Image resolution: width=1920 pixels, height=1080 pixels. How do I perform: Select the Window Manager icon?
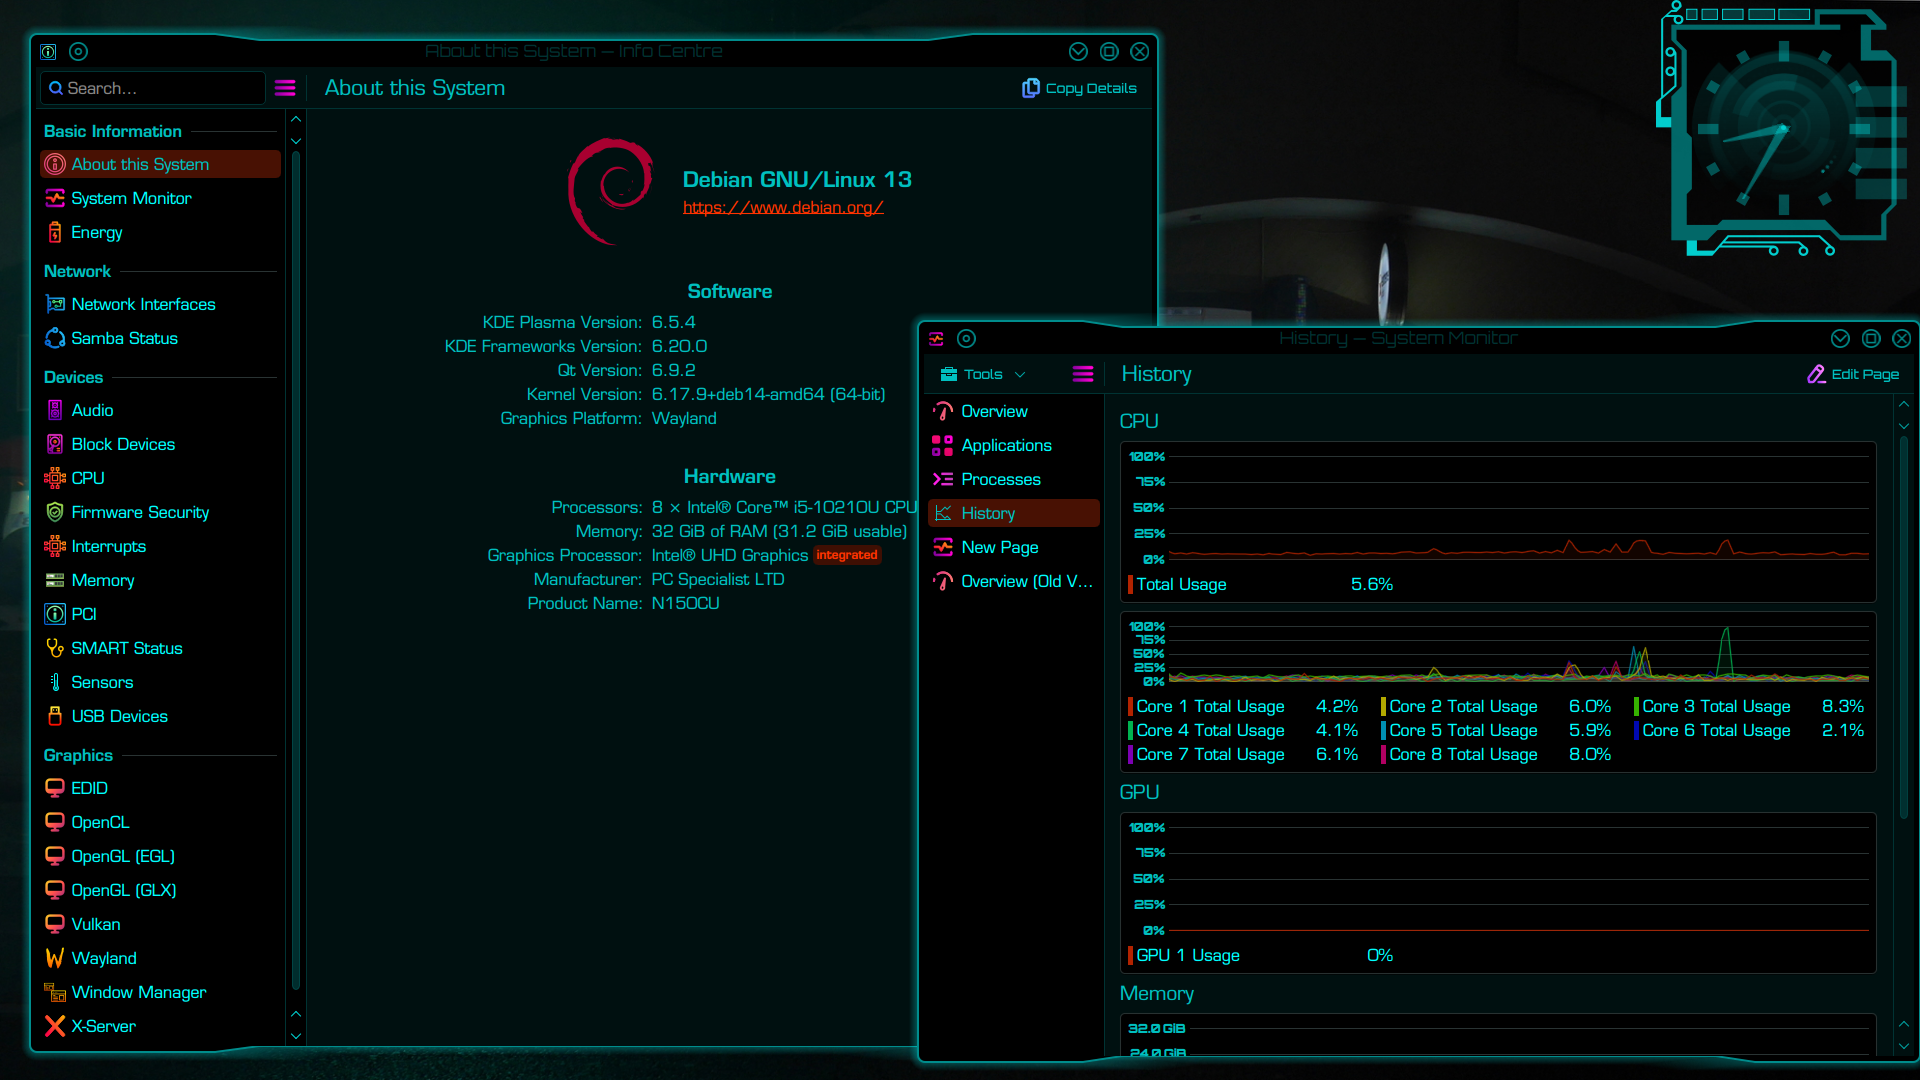[55, 992]
